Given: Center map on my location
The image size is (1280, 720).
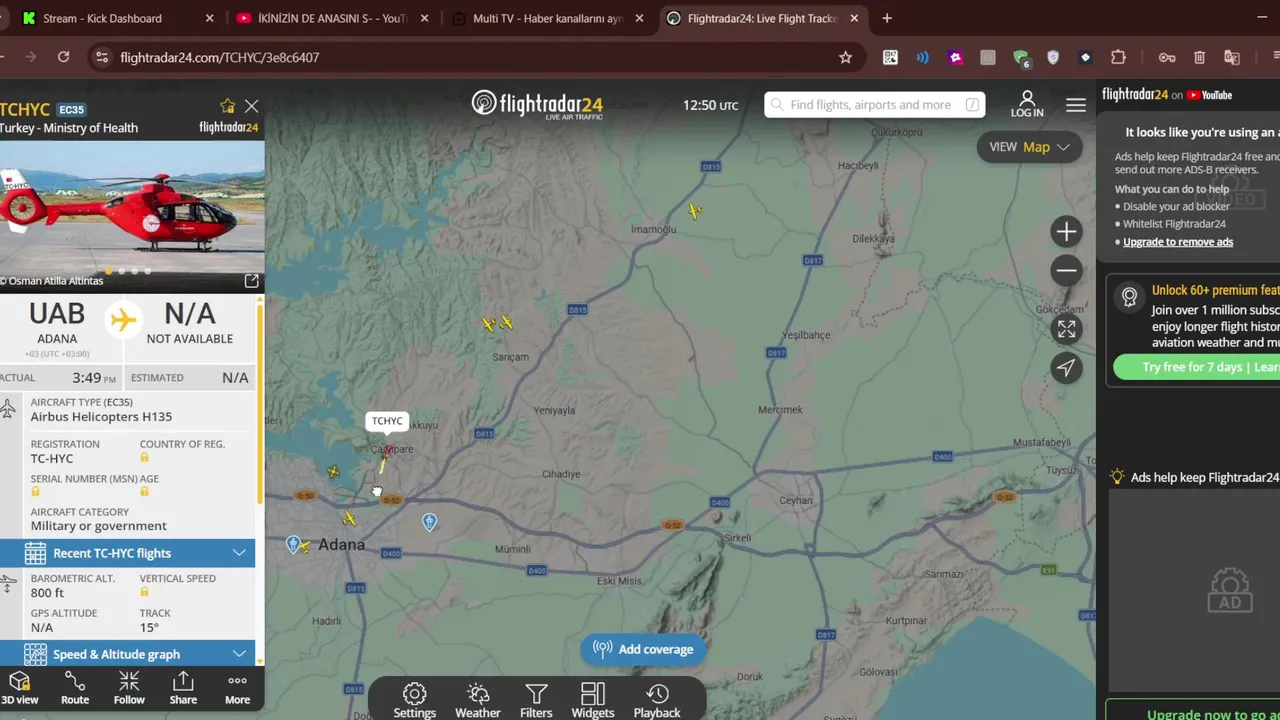Looking at the screenshot, I should (x=1066, y=367).
